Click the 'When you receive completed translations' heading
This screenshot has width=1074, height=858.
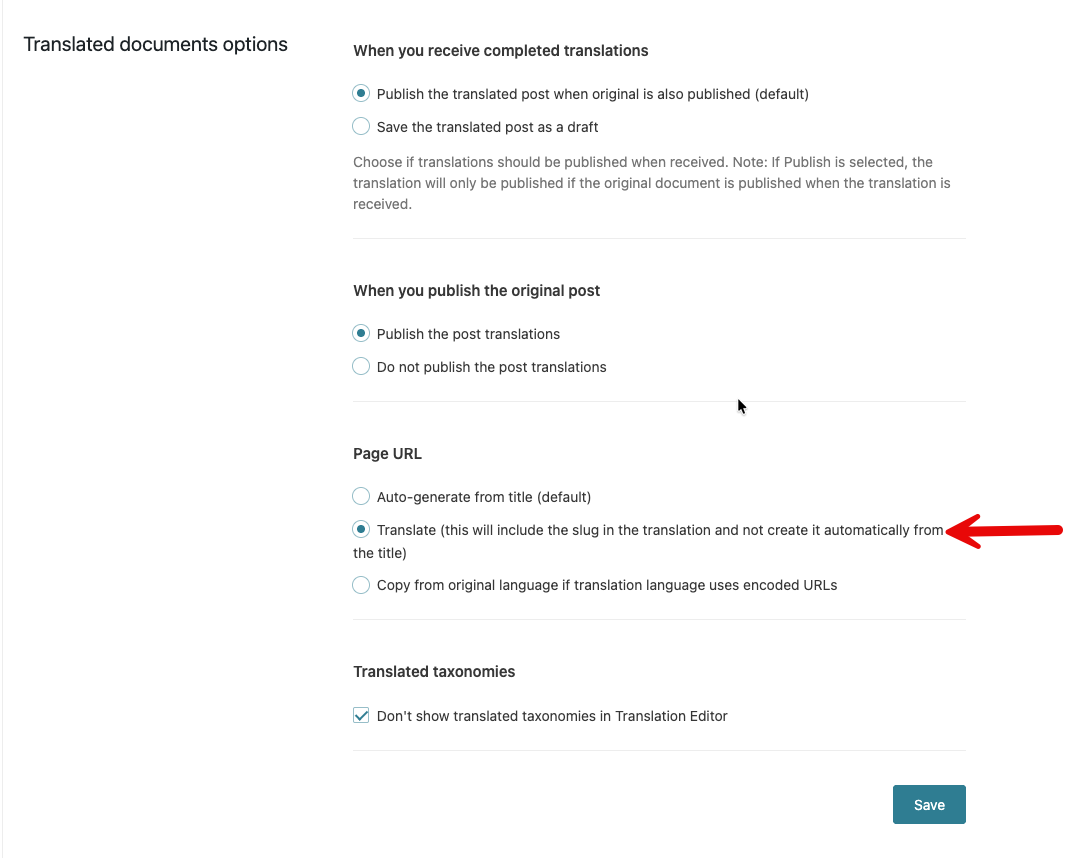point(500,51)
